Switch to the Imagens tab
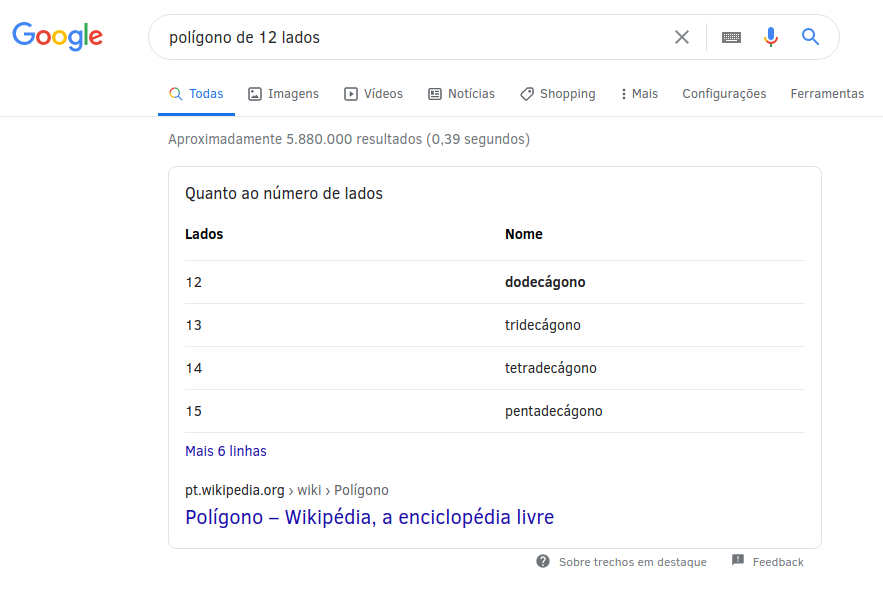 [283, 94]
